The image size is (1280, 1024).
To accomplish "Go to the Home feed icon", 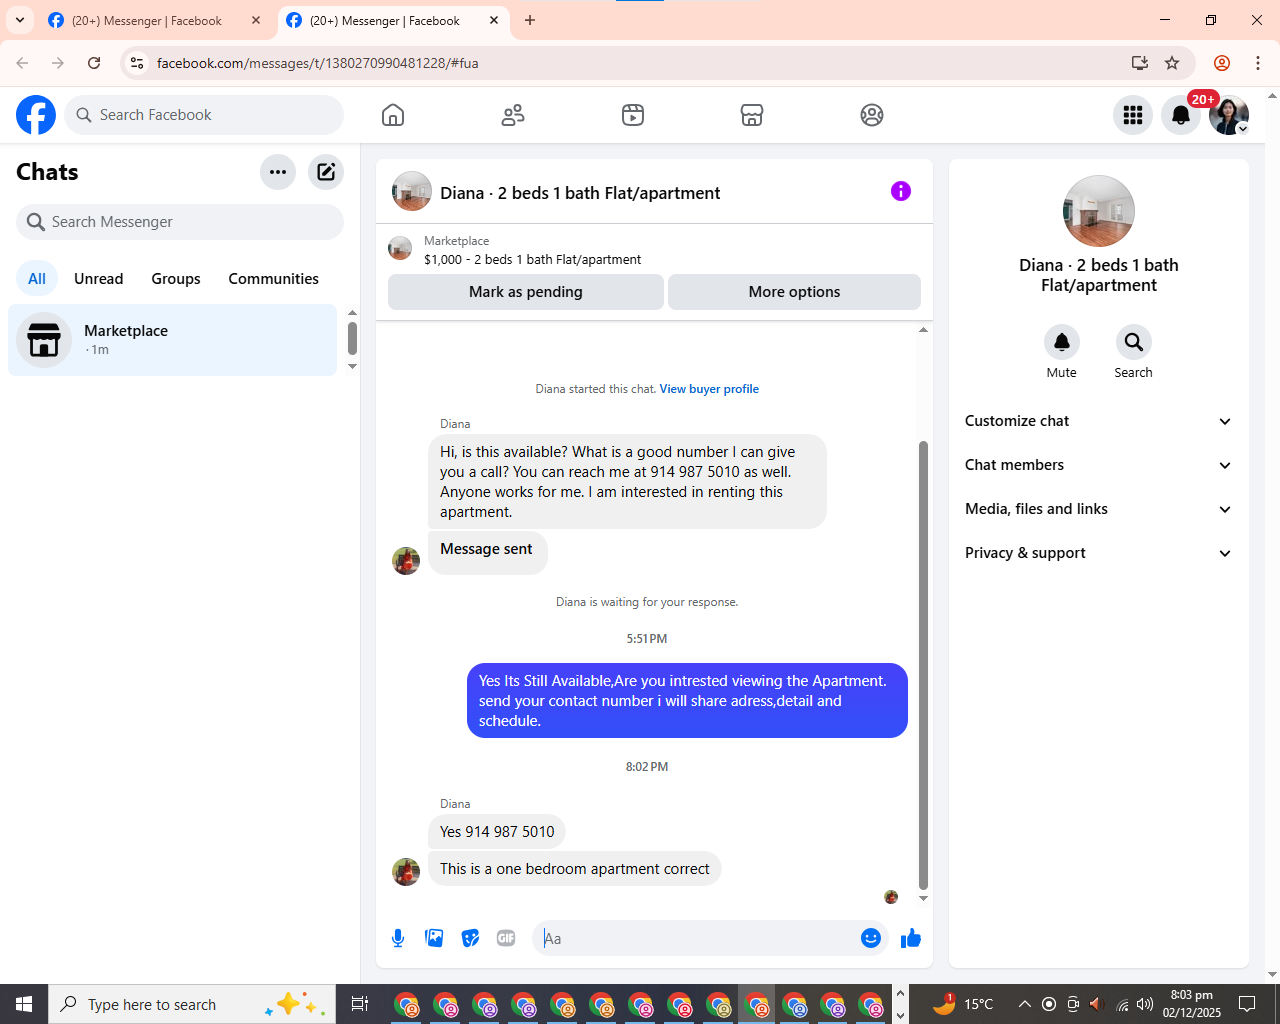I will [393, 115].
